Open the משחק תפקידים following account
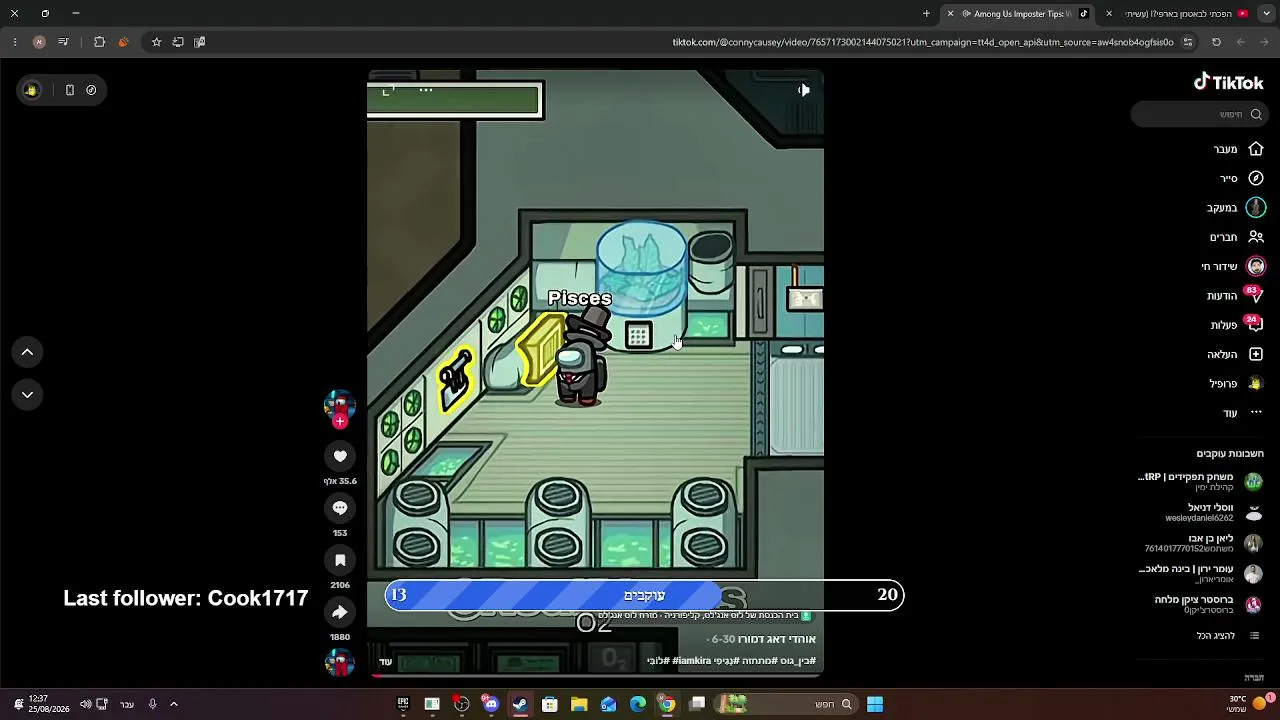 (1200, 481)
